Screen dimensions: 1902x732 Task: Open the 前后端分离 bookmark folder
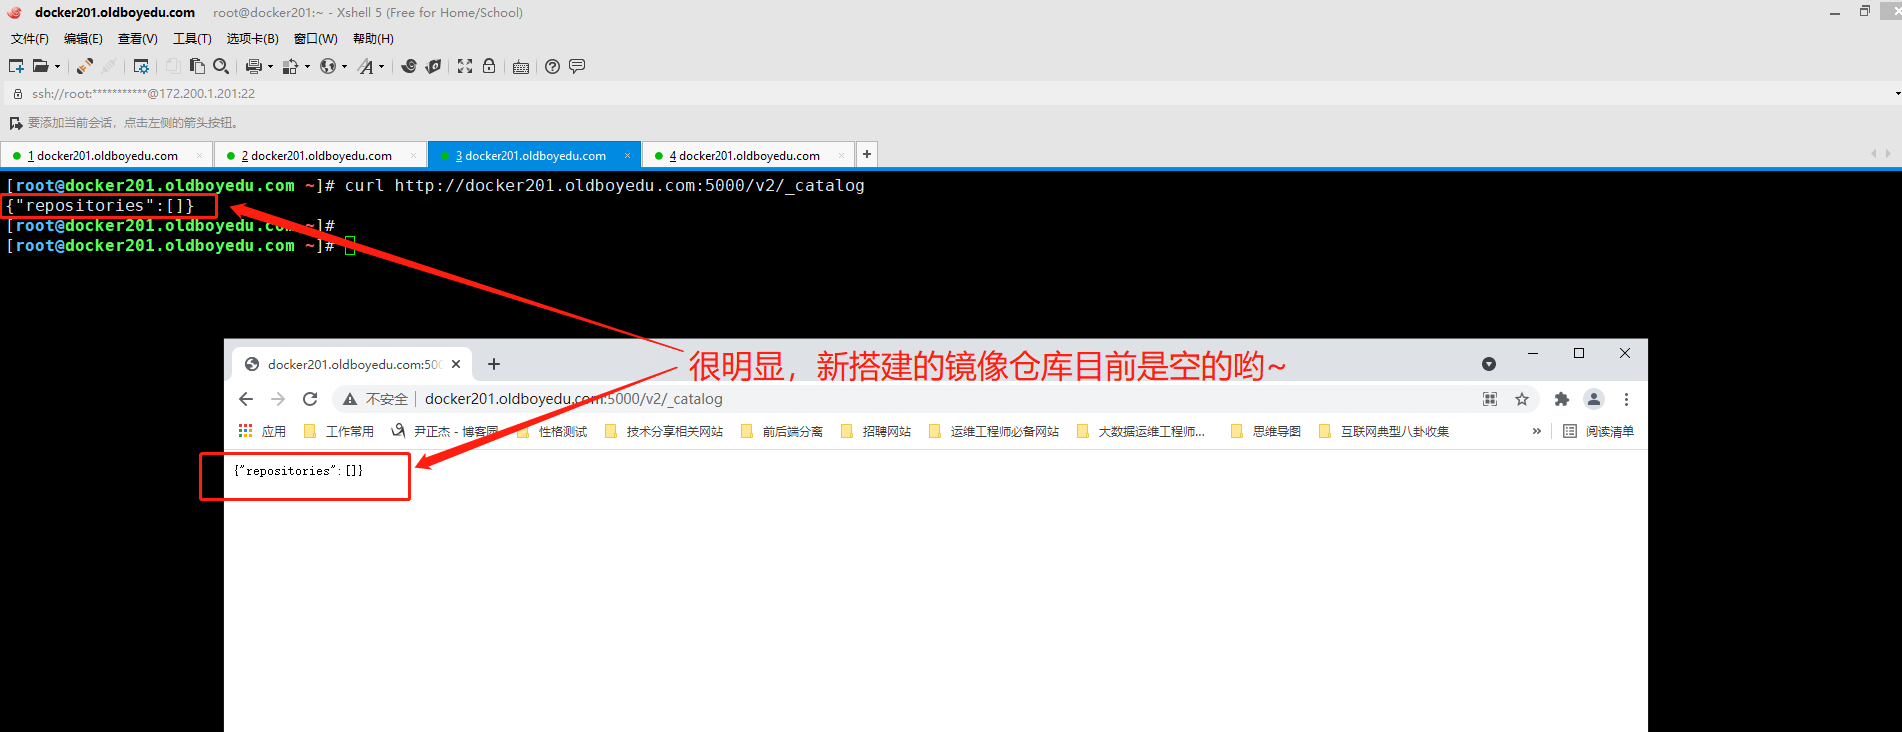point(781,431)
